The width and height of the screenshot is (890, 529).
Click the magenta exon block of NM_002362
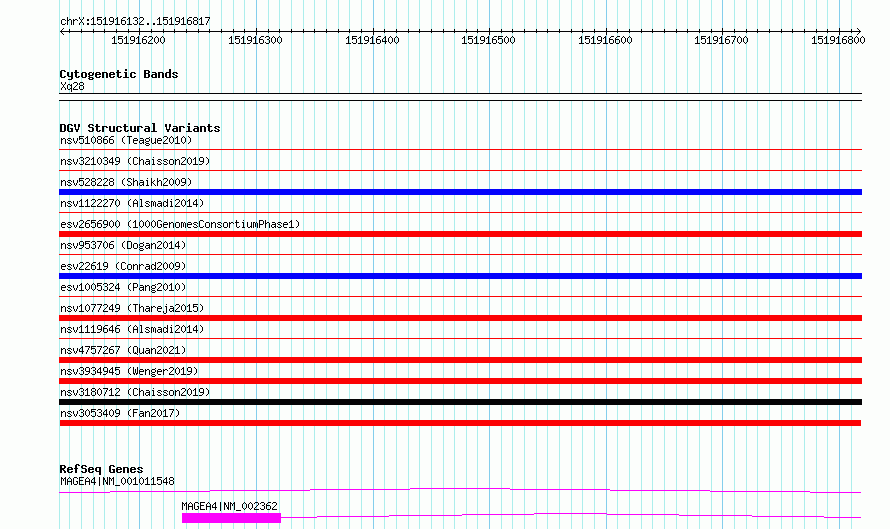point(231,518)
